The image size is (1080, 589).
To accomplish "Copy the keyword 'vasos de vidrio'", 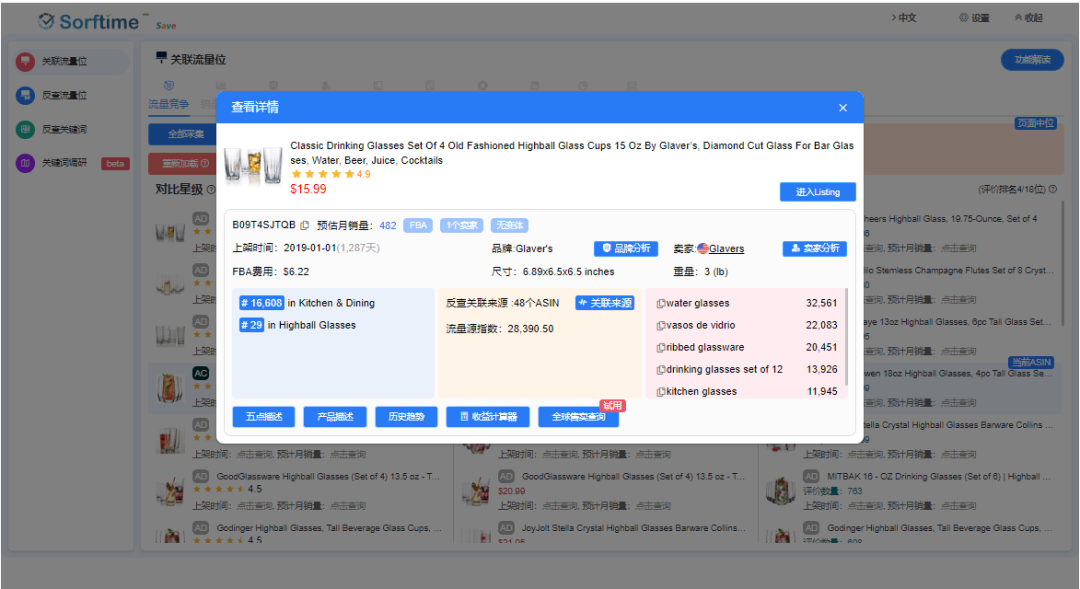I will [661, 325].
